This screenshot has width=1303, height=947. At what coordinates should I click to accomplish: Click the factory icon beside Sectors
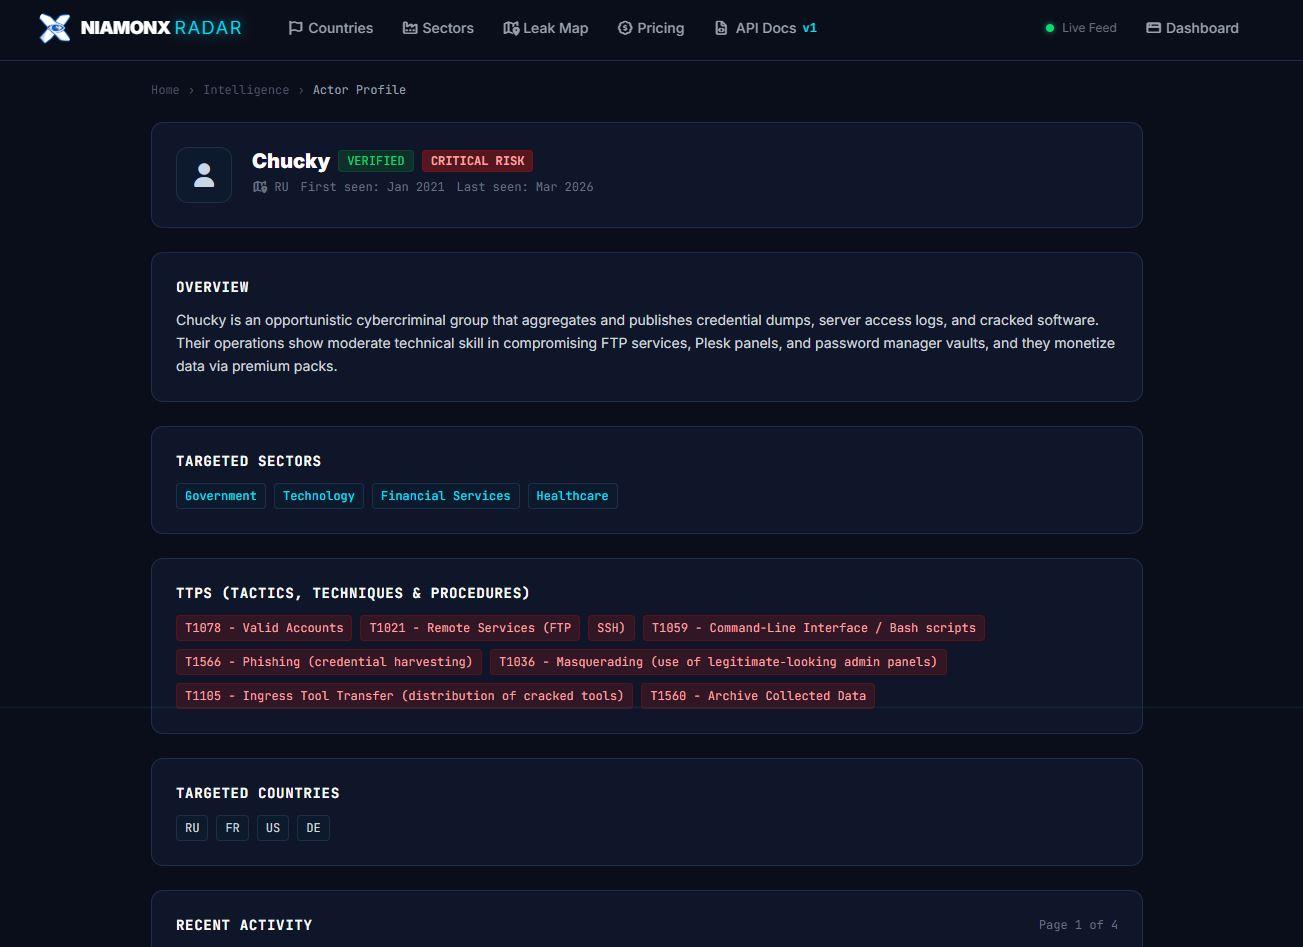point(410,28)
